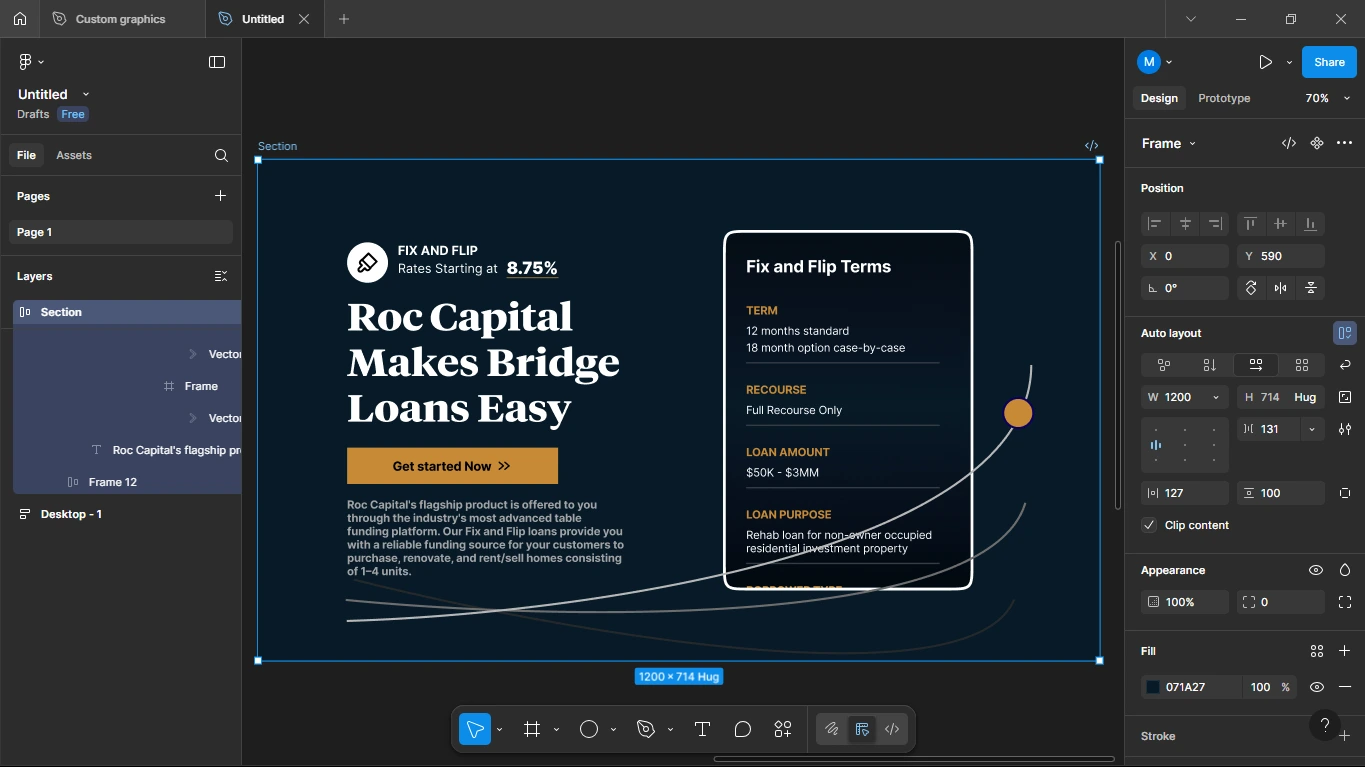This screenshot has width=1365, height=767.
Task: Switch to the Assets tab
Action: coord(74,155)
